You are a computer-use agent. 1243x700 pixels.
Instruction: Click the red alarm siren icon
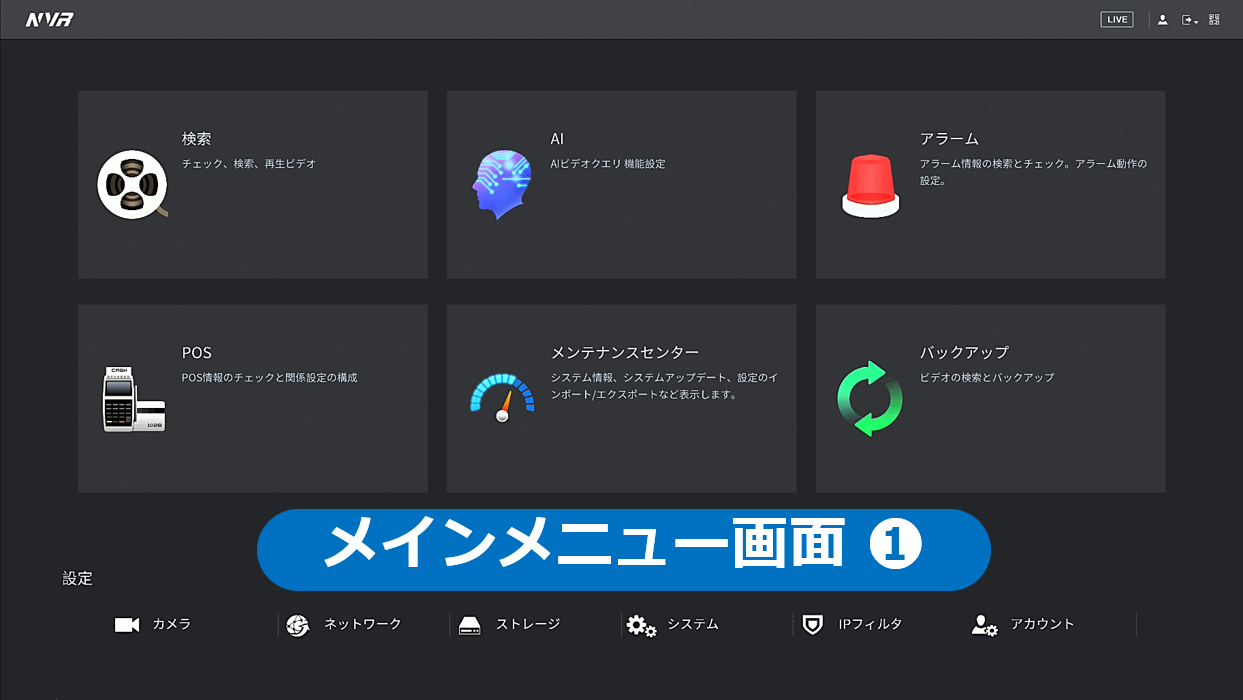(x=870, y=186)
